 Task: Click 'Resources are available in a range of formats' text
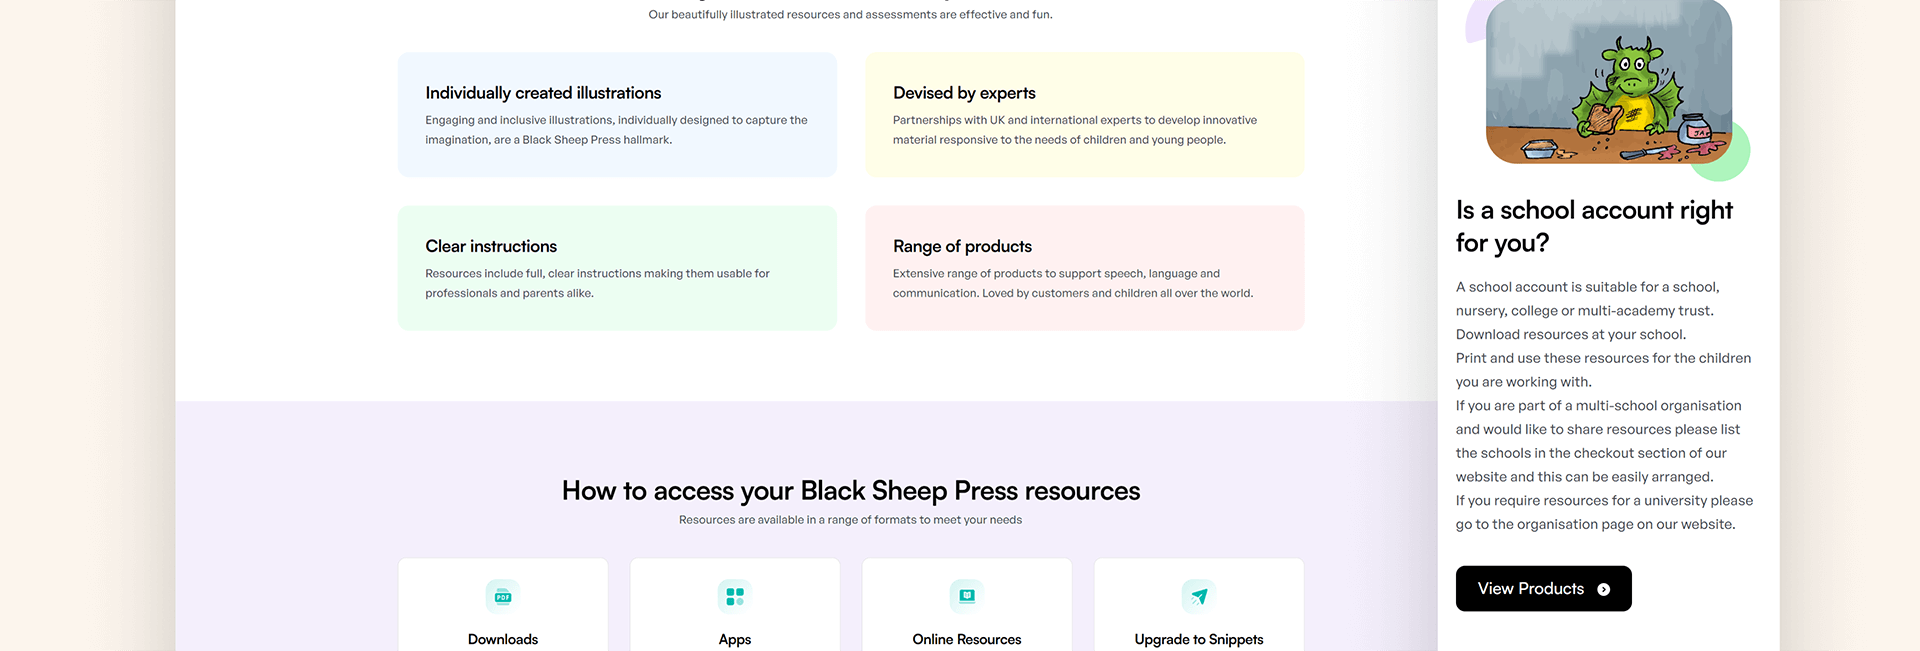click(x=850, y=520)
